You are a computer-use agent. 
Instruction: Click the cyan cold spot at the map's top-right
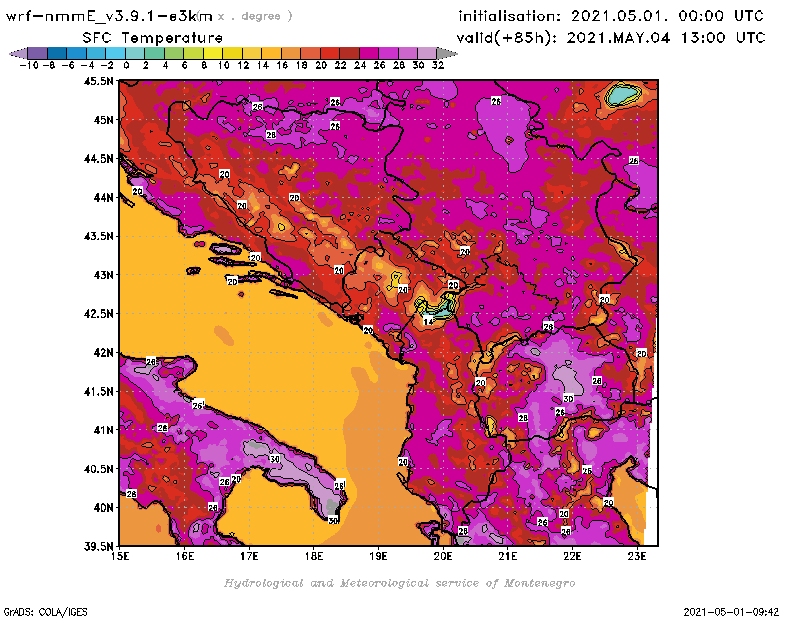click(x=623, y=94)
